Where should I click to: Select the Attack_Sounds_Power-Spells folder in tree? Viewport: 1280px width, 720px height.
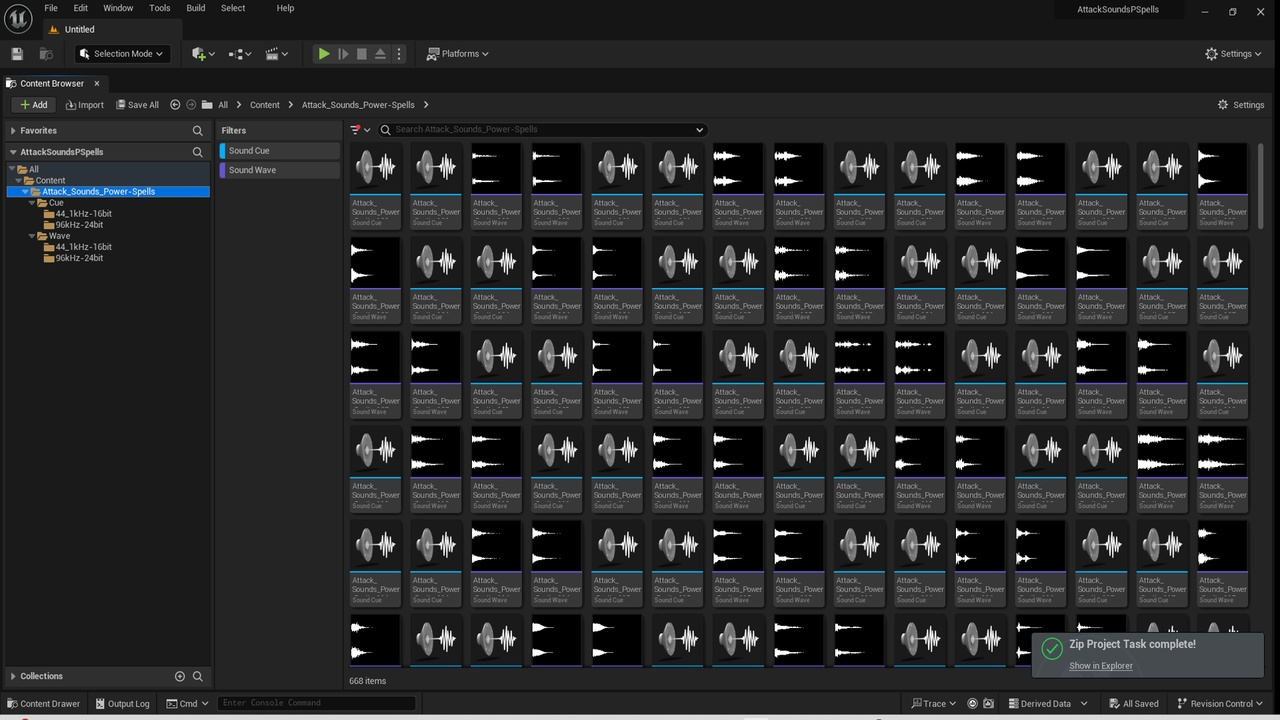point(98,192)
